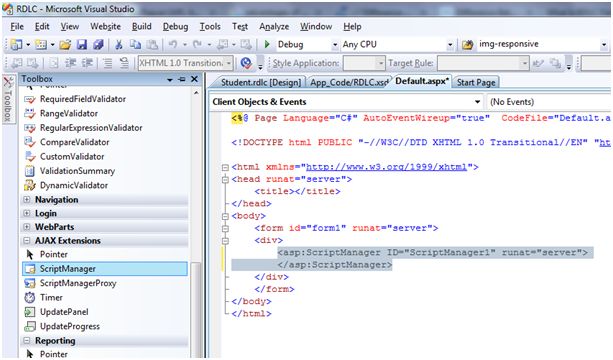Screen dimensions: 613x360
Task: Select the DynamicValidator icon in toolbox
Action: [x=30, y=185]
